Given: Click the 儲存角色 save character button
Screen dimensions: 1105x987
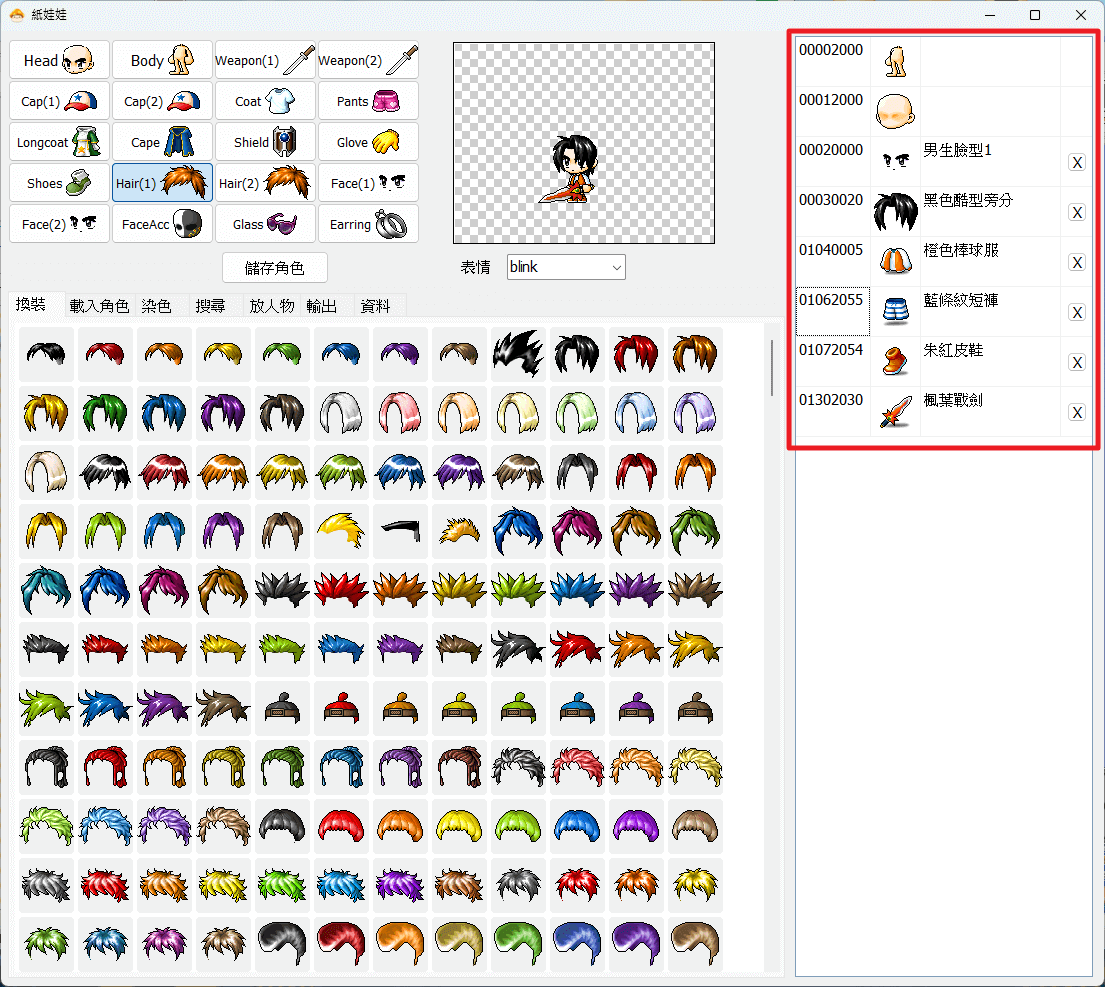Looking at the screenshot, I should (x=275, y=268).
